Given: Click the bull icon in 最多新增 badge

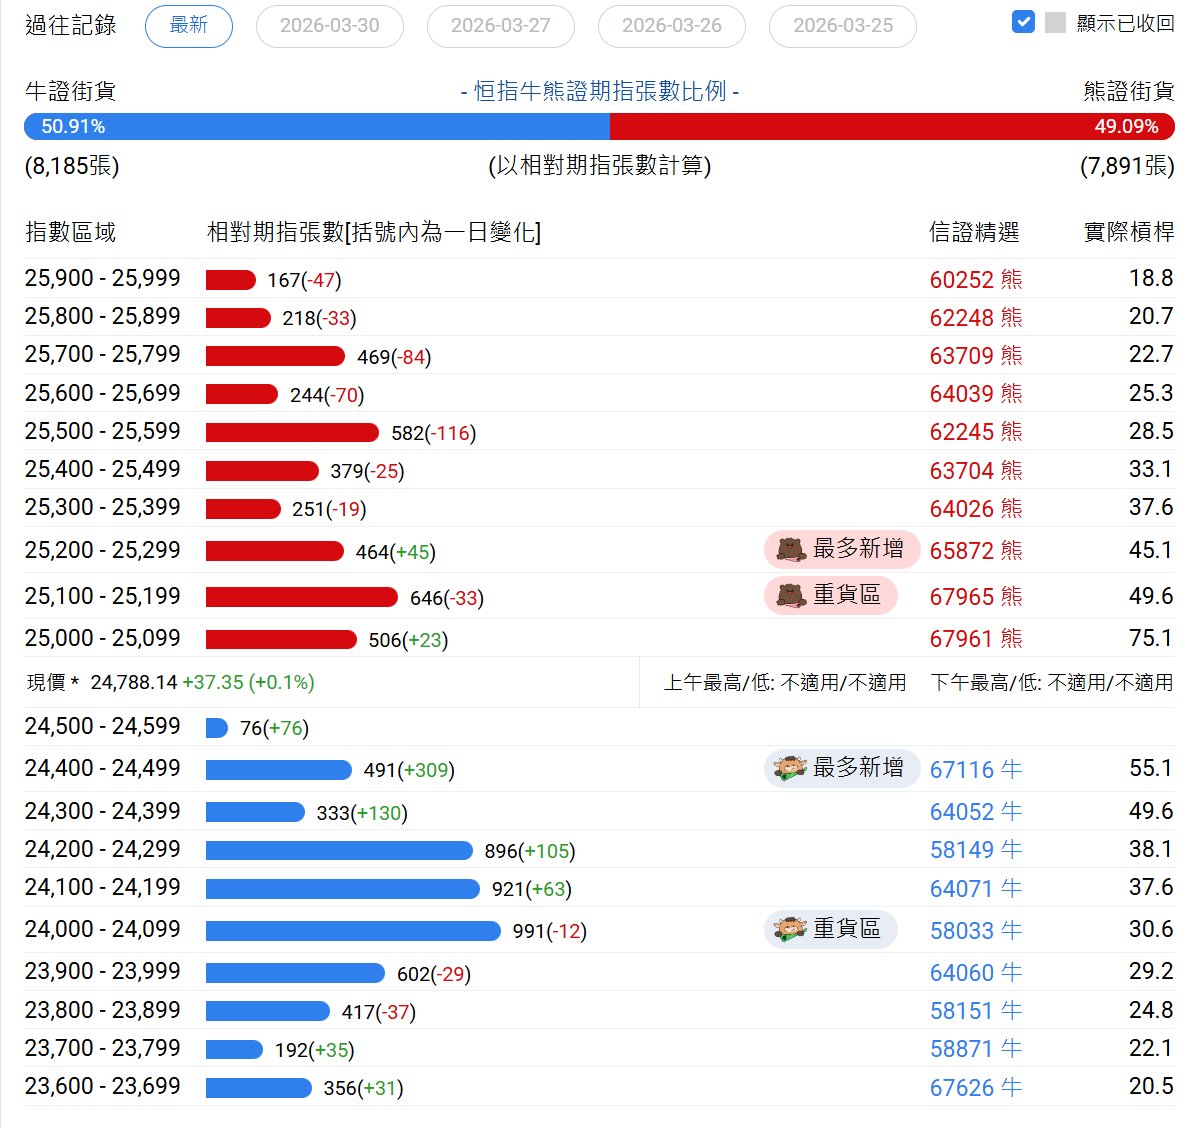Looking at the screenshot, I should tap(790, 768).
